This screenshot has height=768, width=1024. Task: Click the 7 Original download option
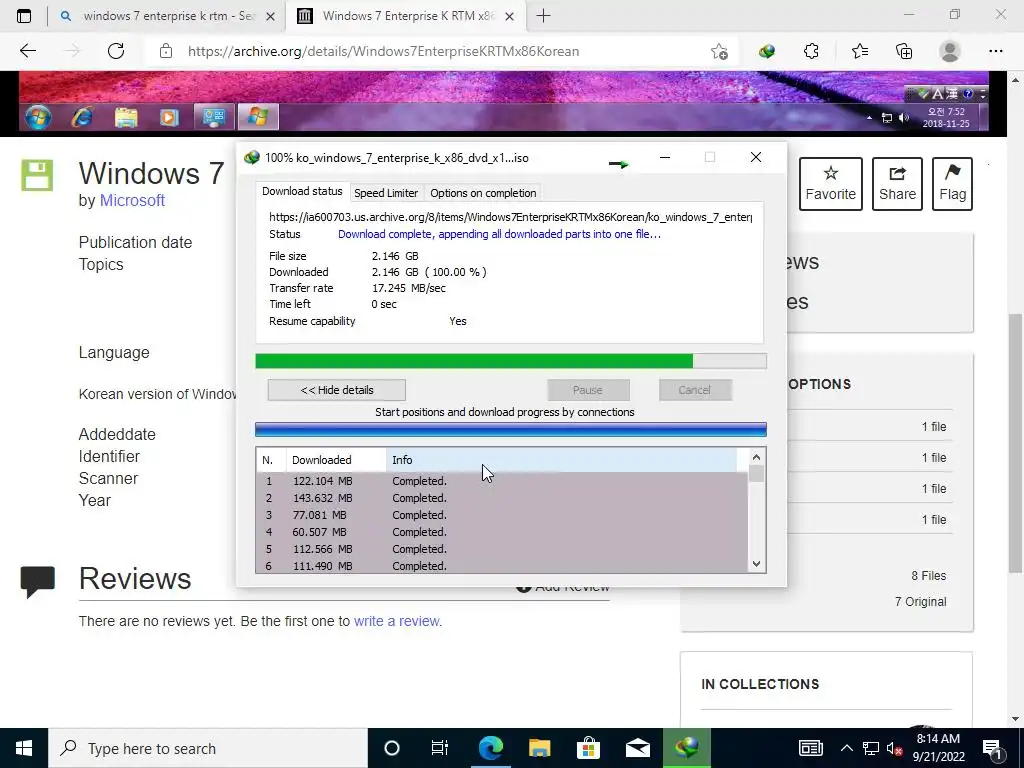[920, 601]
